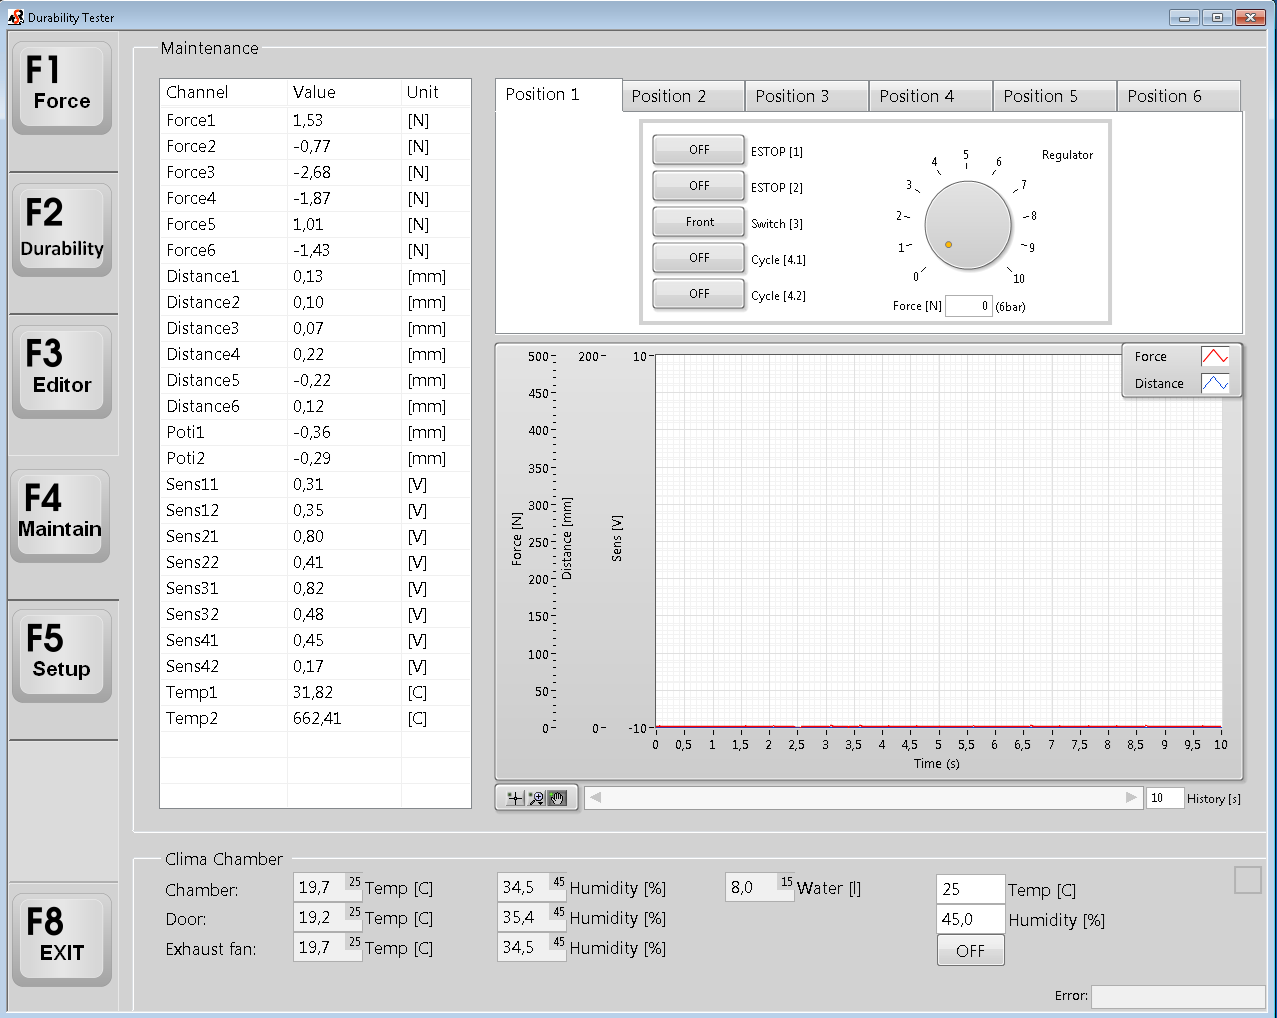This screenshot has width=1277, height=1018.
Task: Open the F2 Durability screen
Action: click(x=62, y=229)
